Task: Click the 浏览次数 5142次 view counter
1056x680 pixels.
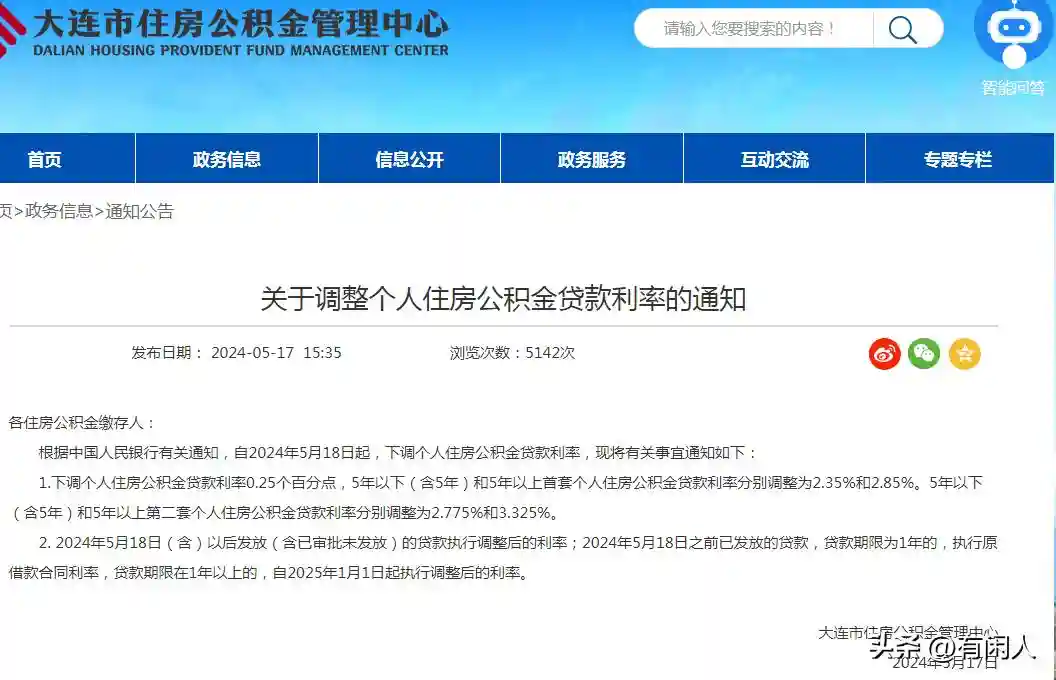Action: point(512,353)
